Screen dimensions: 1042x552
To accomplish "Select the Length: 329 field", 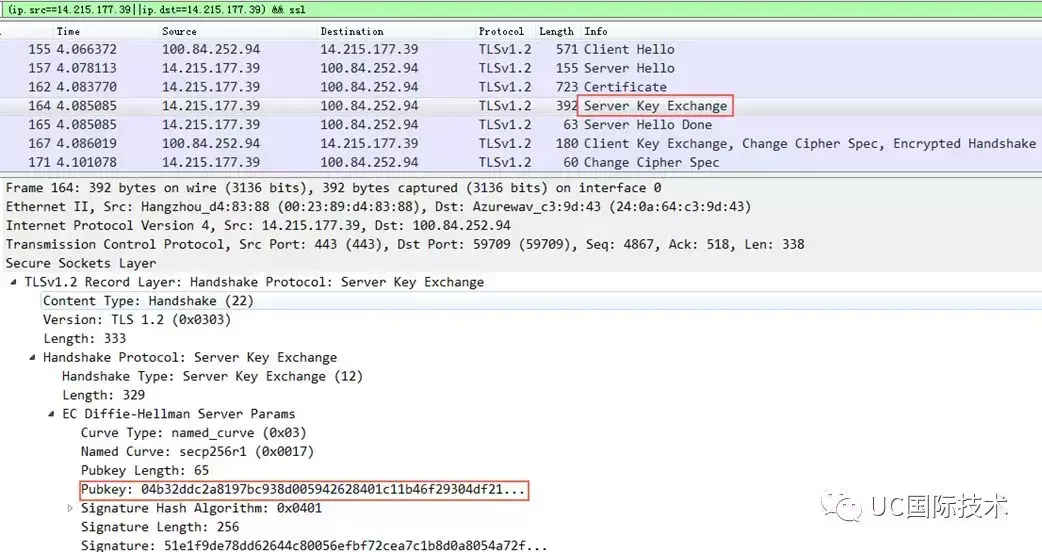I will point(103,395).
